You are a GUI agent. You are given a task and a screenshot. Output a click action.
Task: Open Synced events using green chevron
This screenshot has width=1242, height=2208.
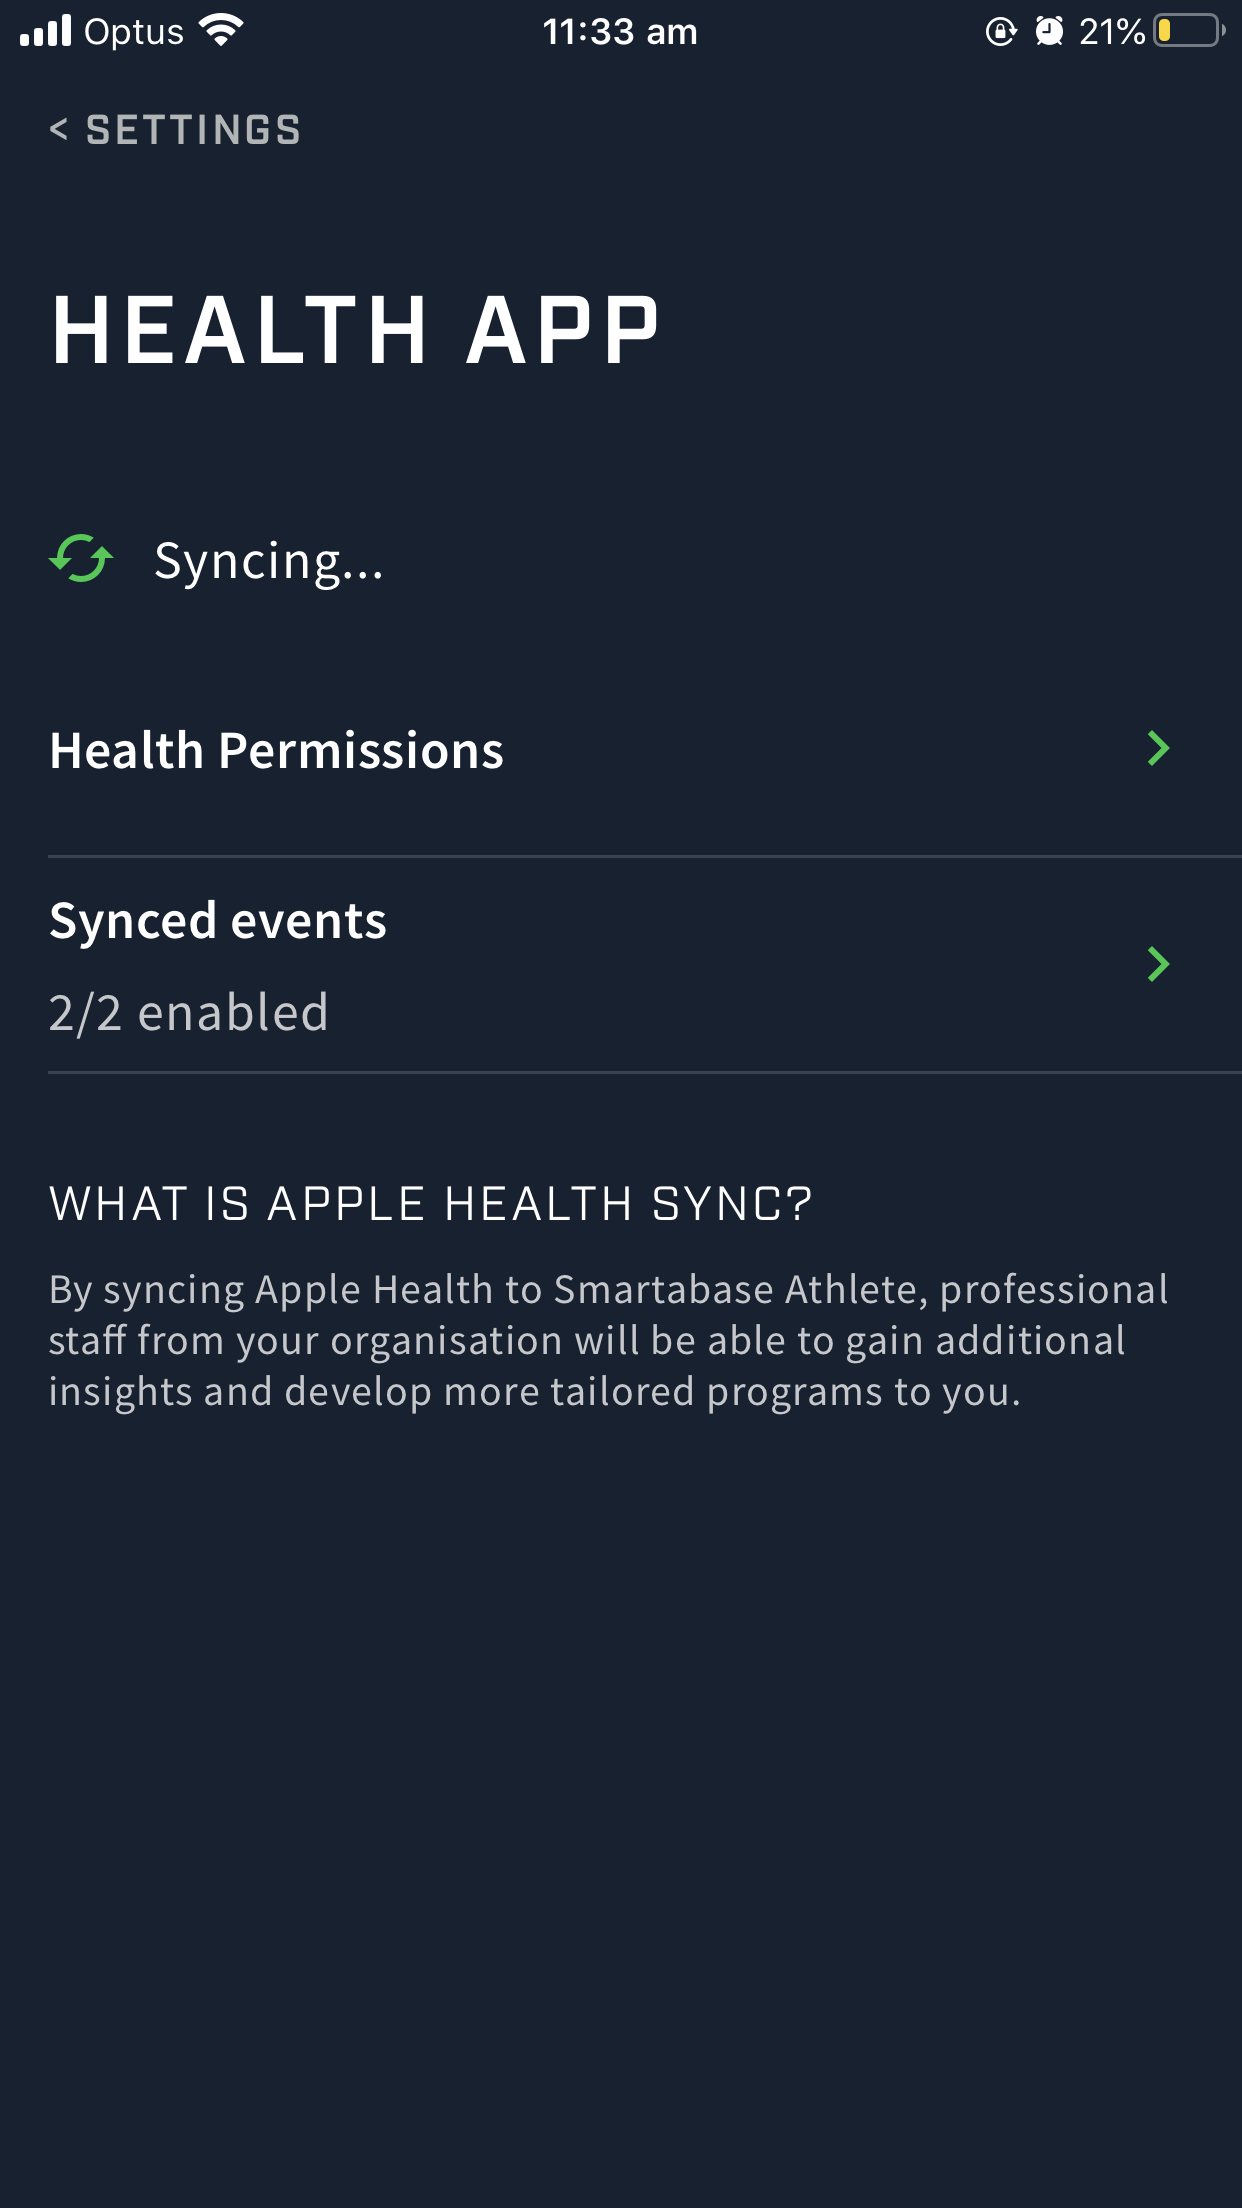tap(1158, 964)
